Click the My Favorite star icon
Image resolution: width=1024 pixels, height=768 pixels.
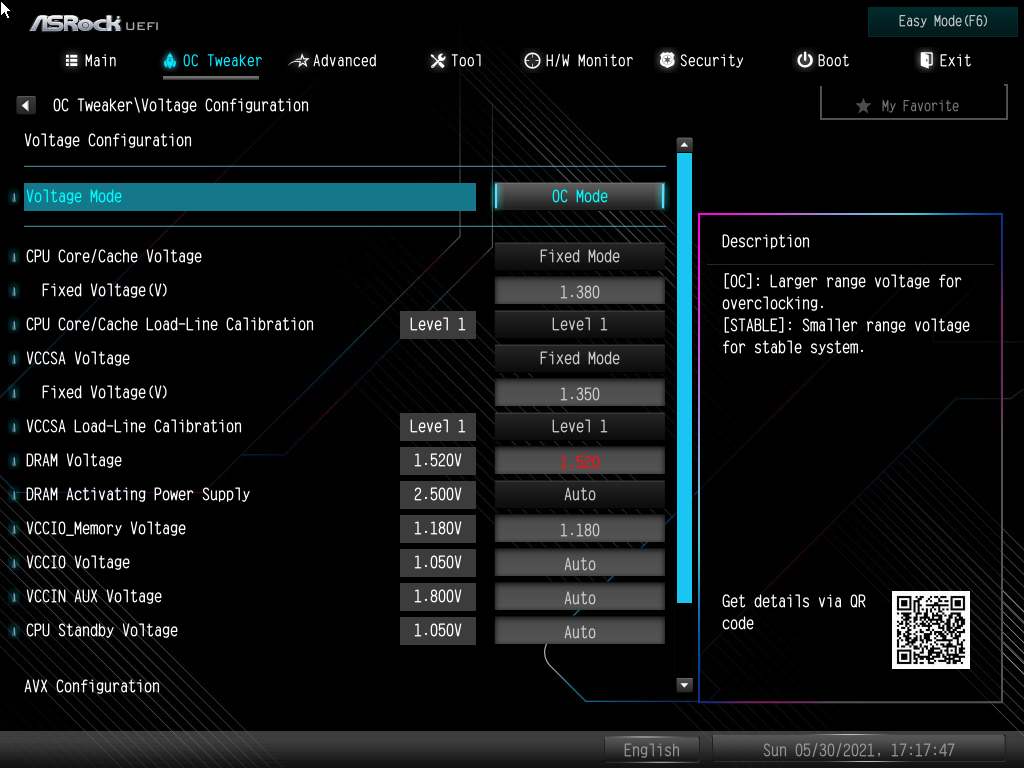tap(862, 103)
